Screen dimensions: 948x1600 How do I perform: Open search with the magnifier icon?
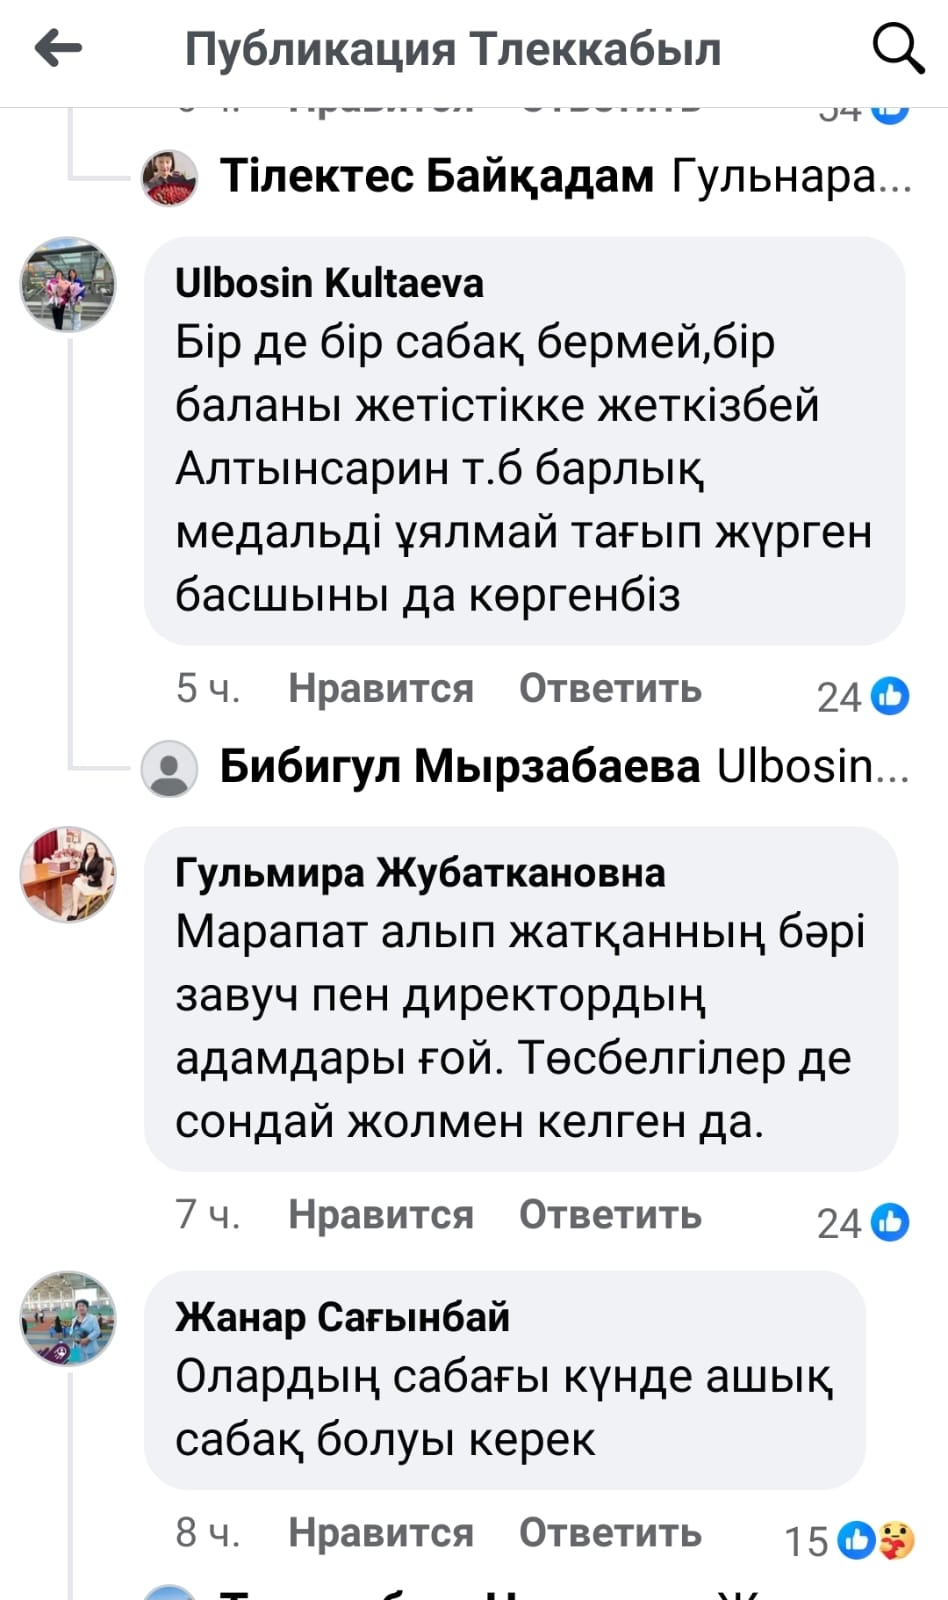(897, 48)
